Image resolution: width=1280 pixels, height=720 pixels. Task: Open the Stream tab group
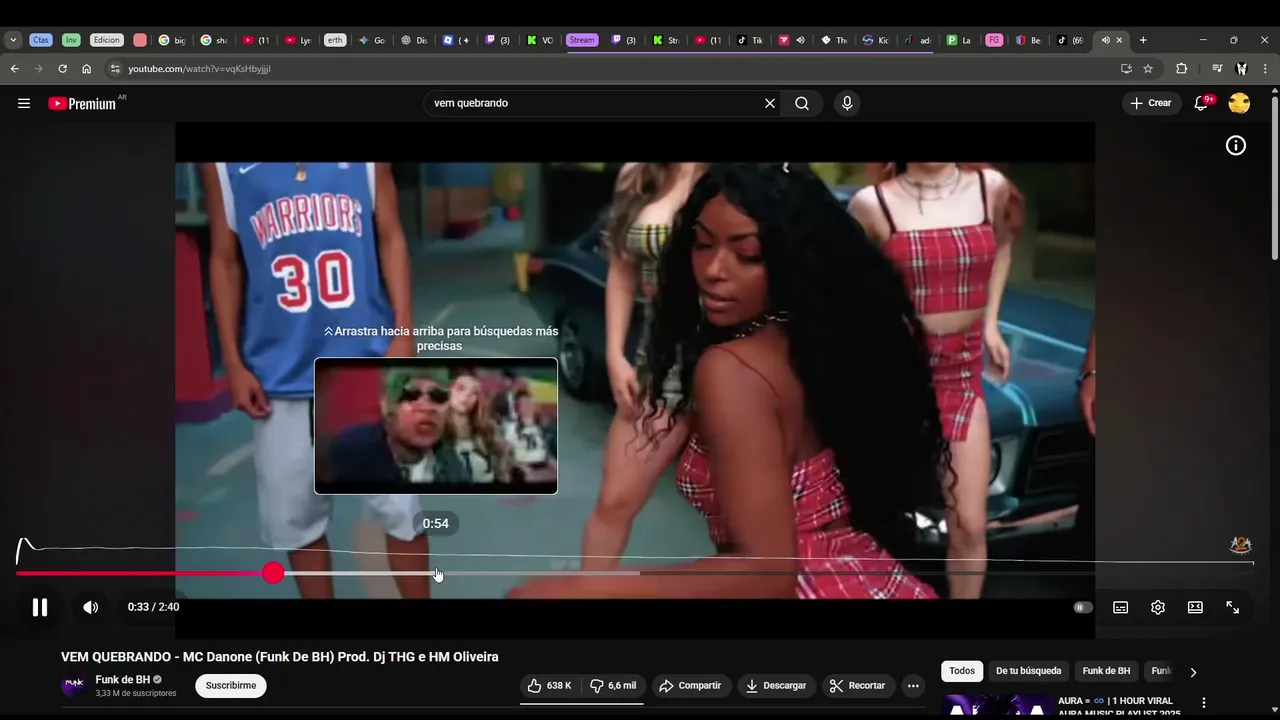coord(581,40)
